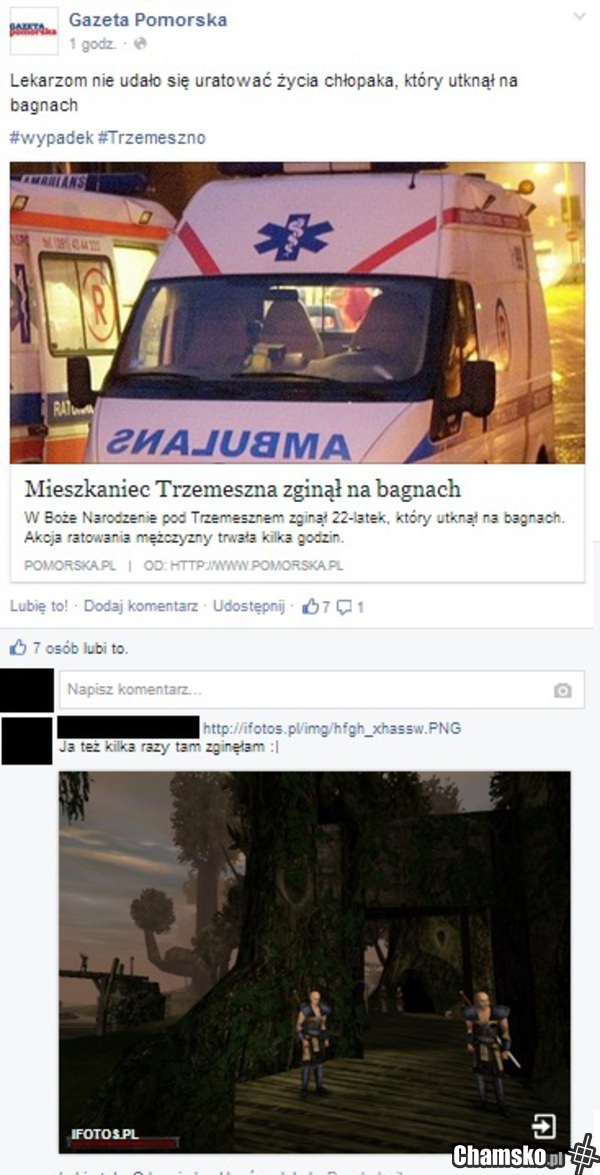Open the #Trzemeszno hashtag
Viewport: 600px width, 1175px height.
151,138
